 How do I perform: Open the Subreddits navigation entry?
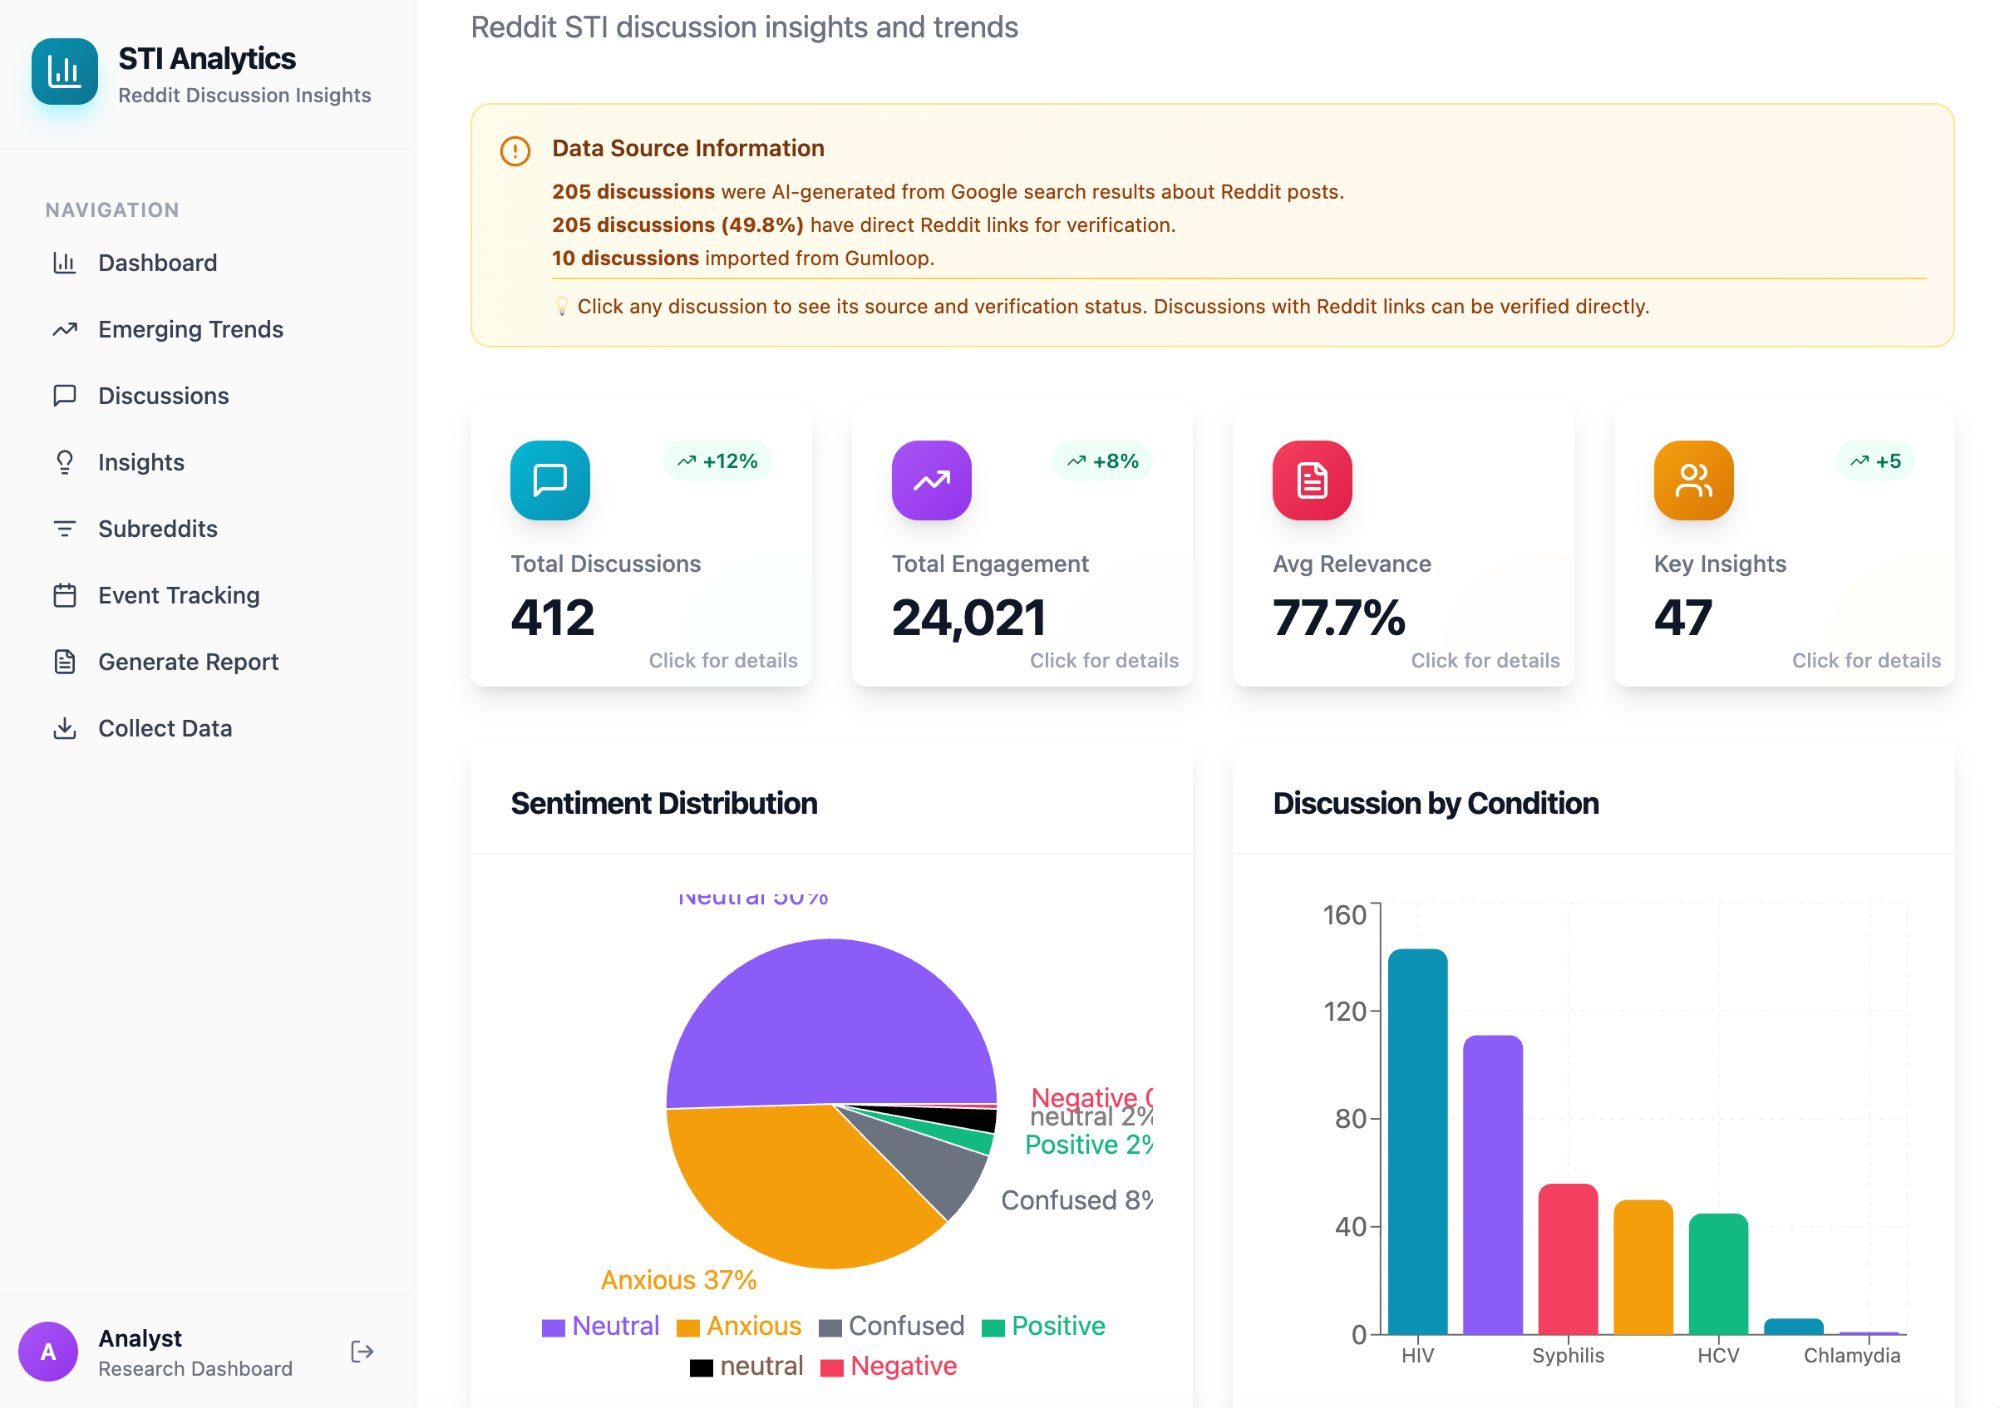158,528
